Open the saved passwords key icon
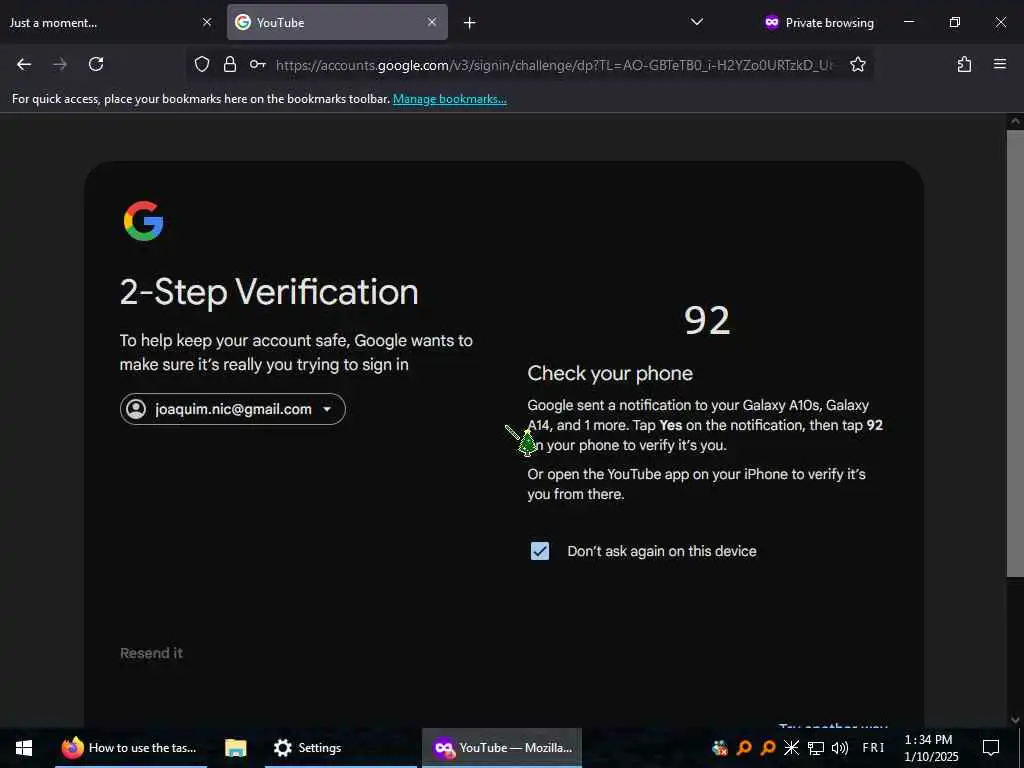1024x768 pixels. click(257, 64)
